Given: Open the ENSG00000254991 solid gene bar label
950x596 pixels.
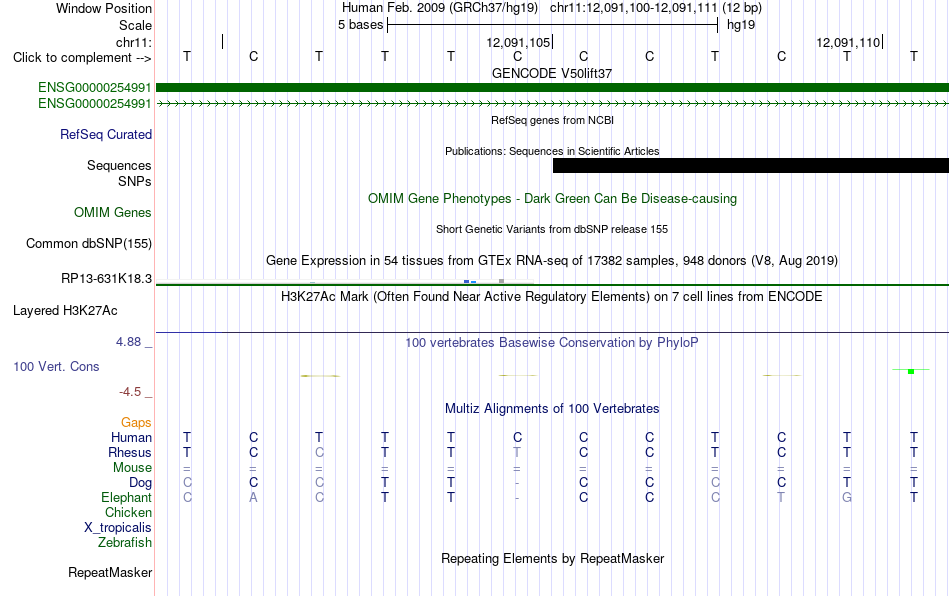Looking at the screenshot, I should (x=95, y=88).
